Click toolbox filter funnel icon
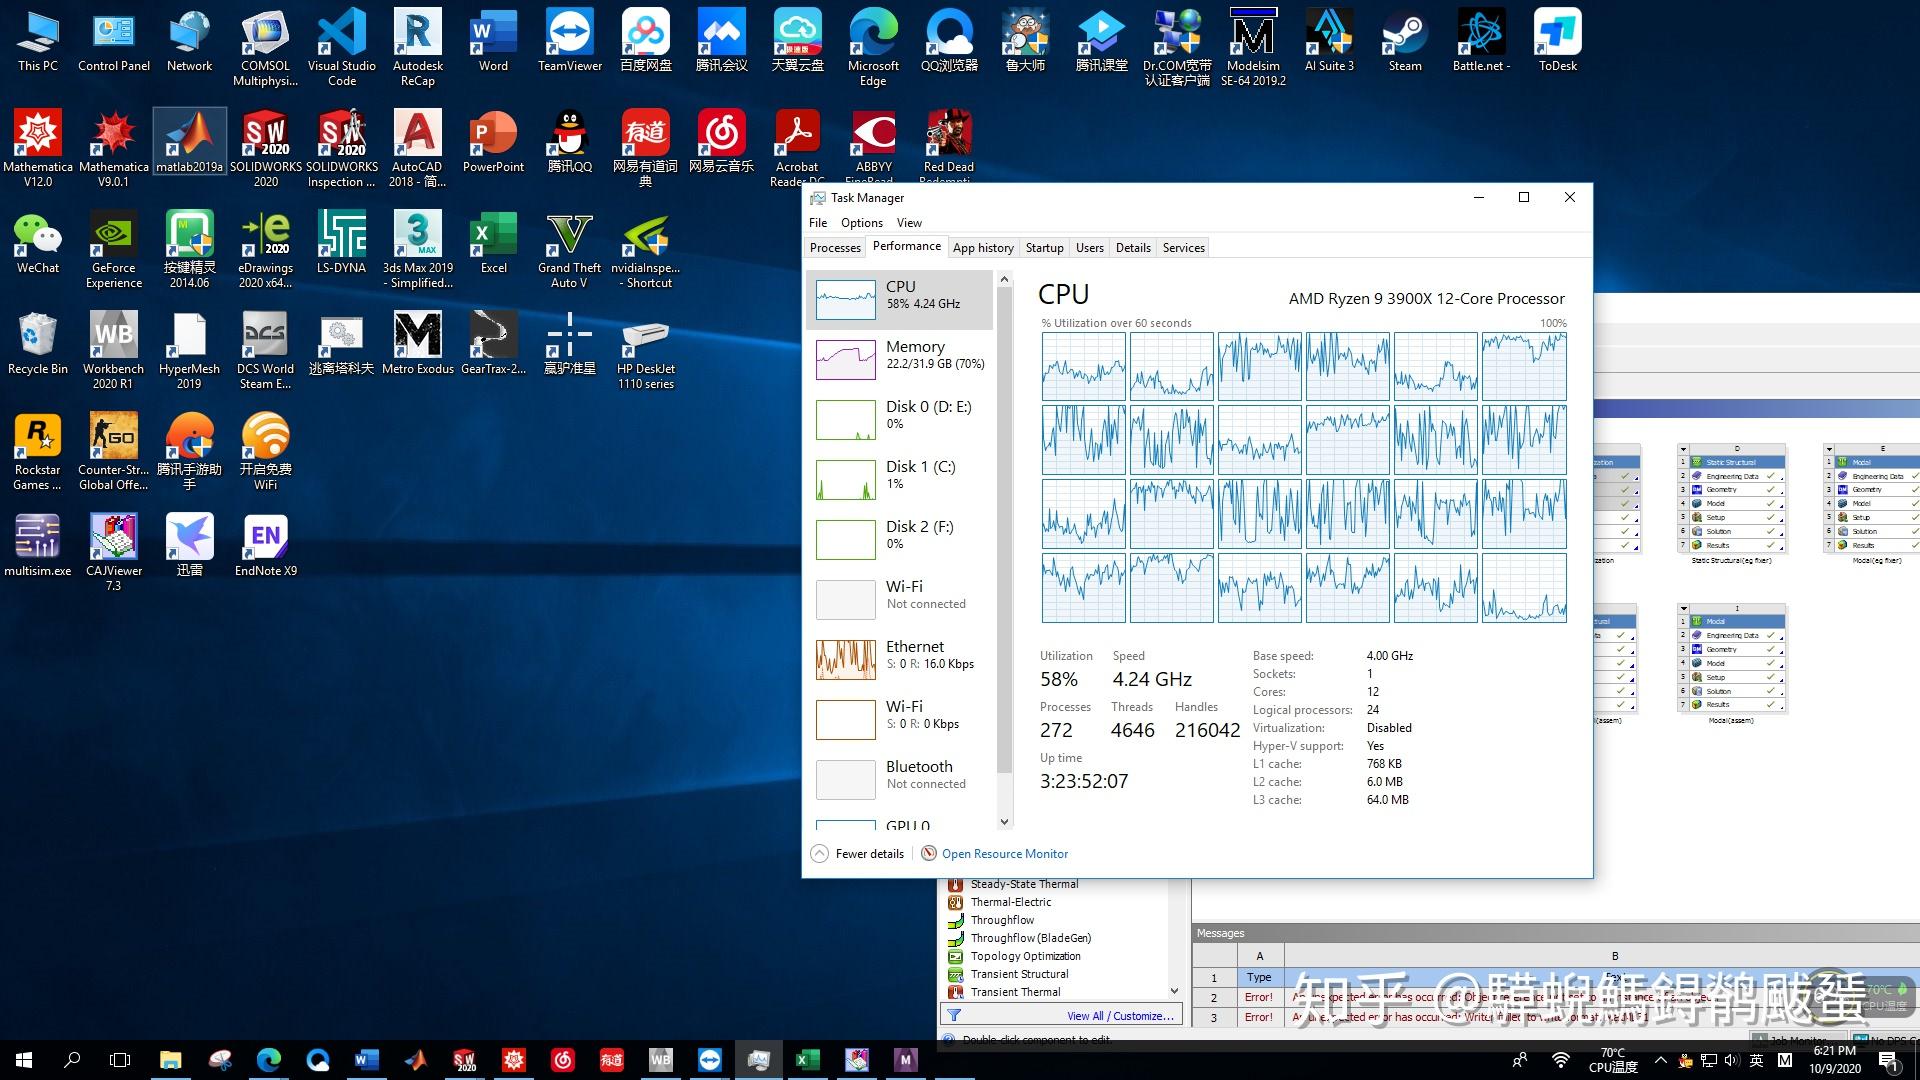 (x=954, y=1016)
